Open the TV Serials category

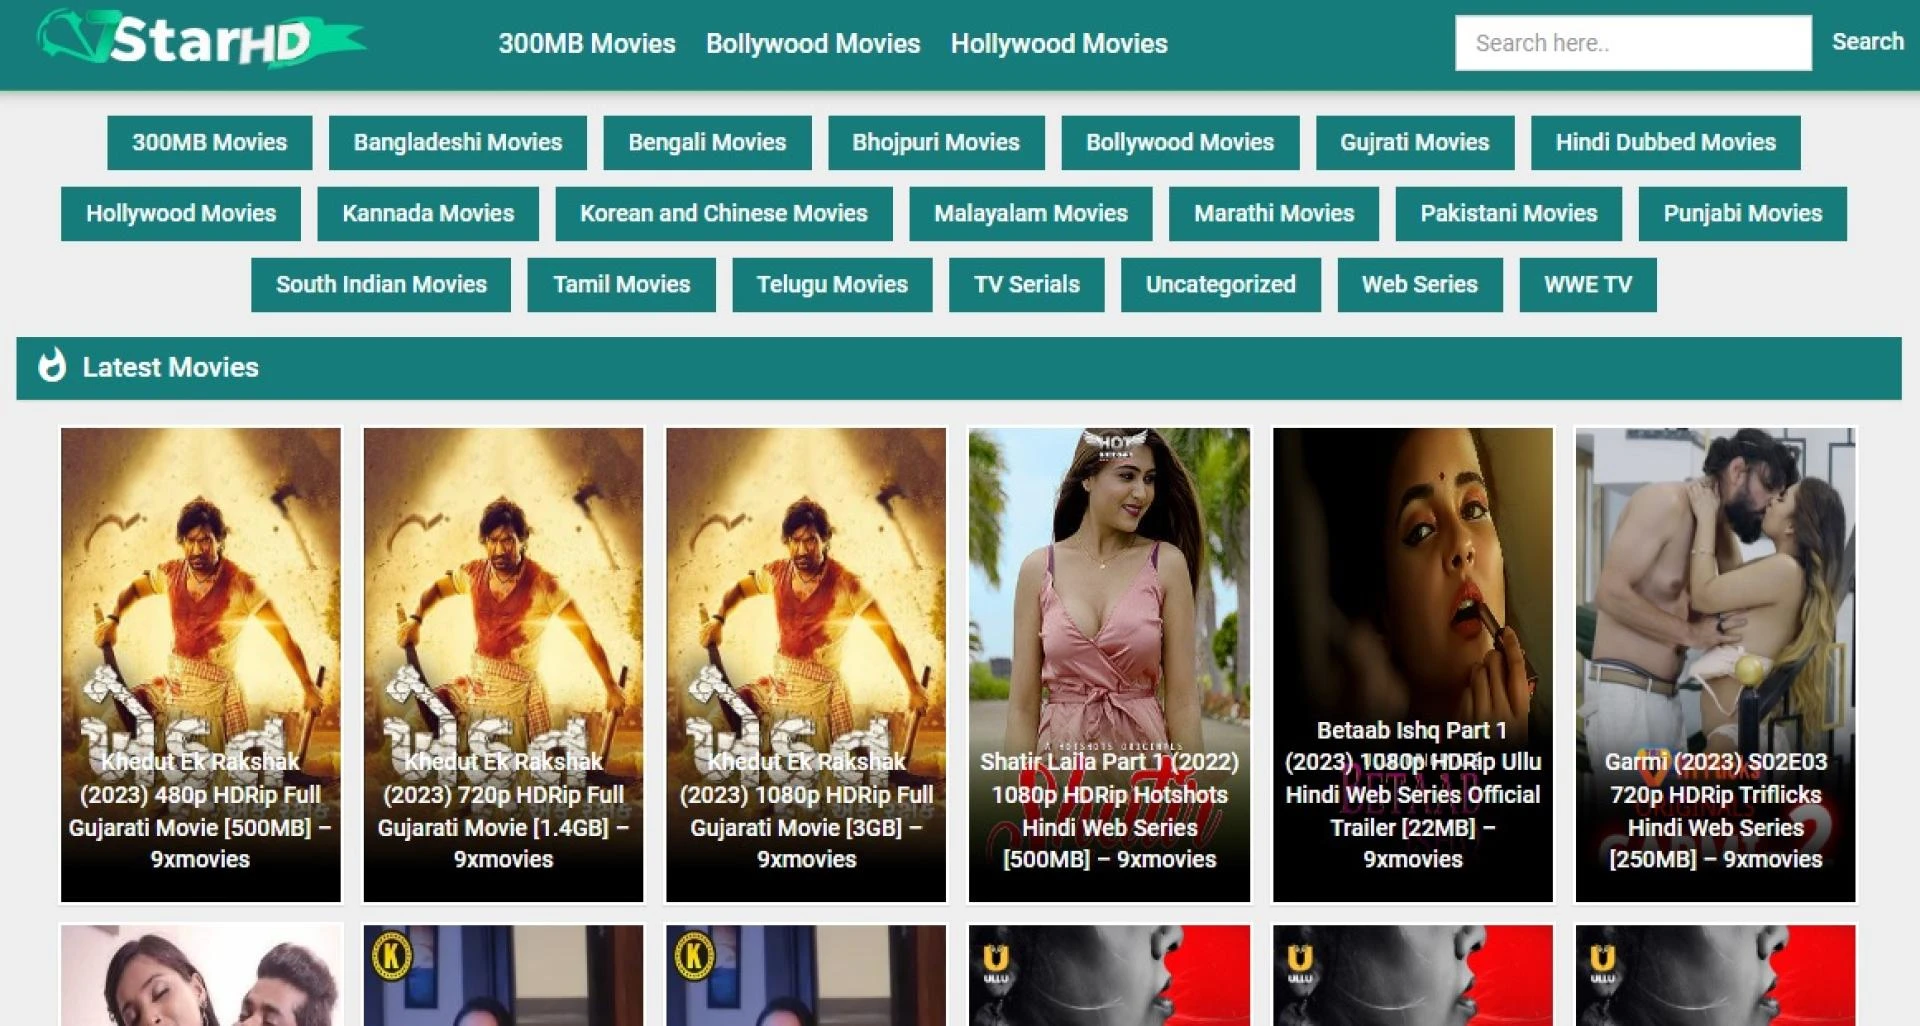click(x=1027, y=284)
